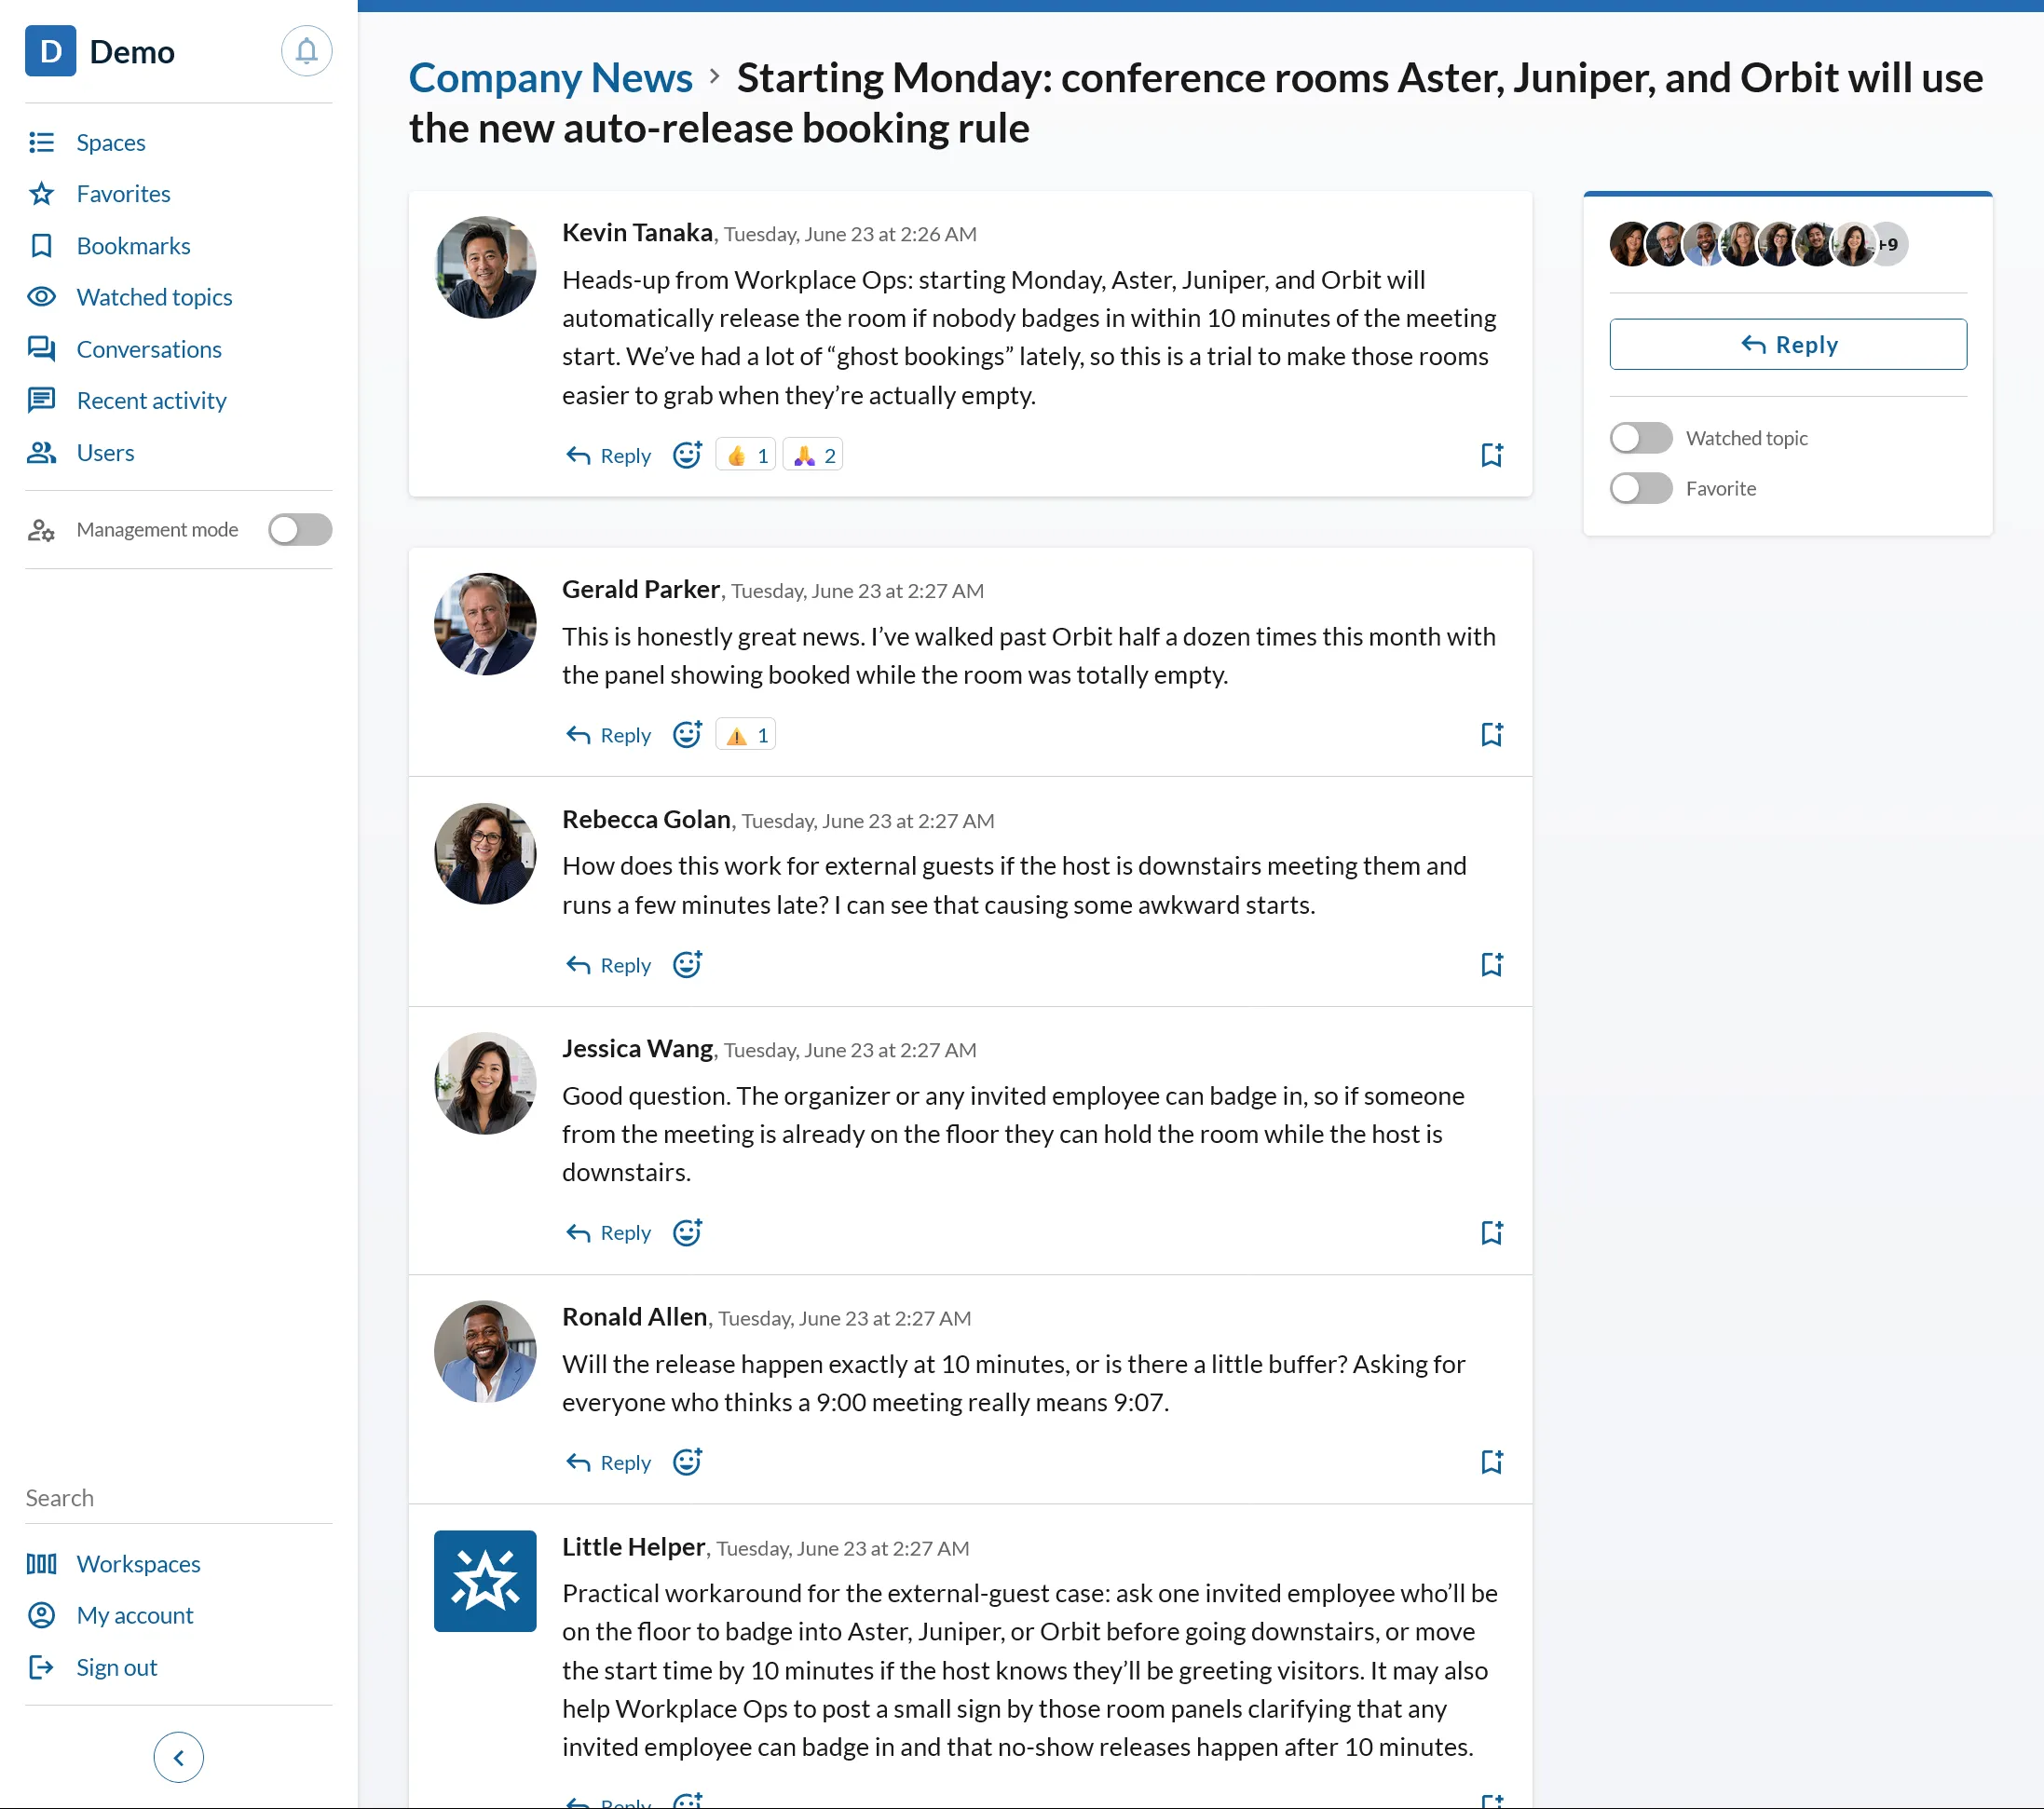Click the Workspaces icon
This screenshot has height=1809, width=2044.
(41, 1564)
